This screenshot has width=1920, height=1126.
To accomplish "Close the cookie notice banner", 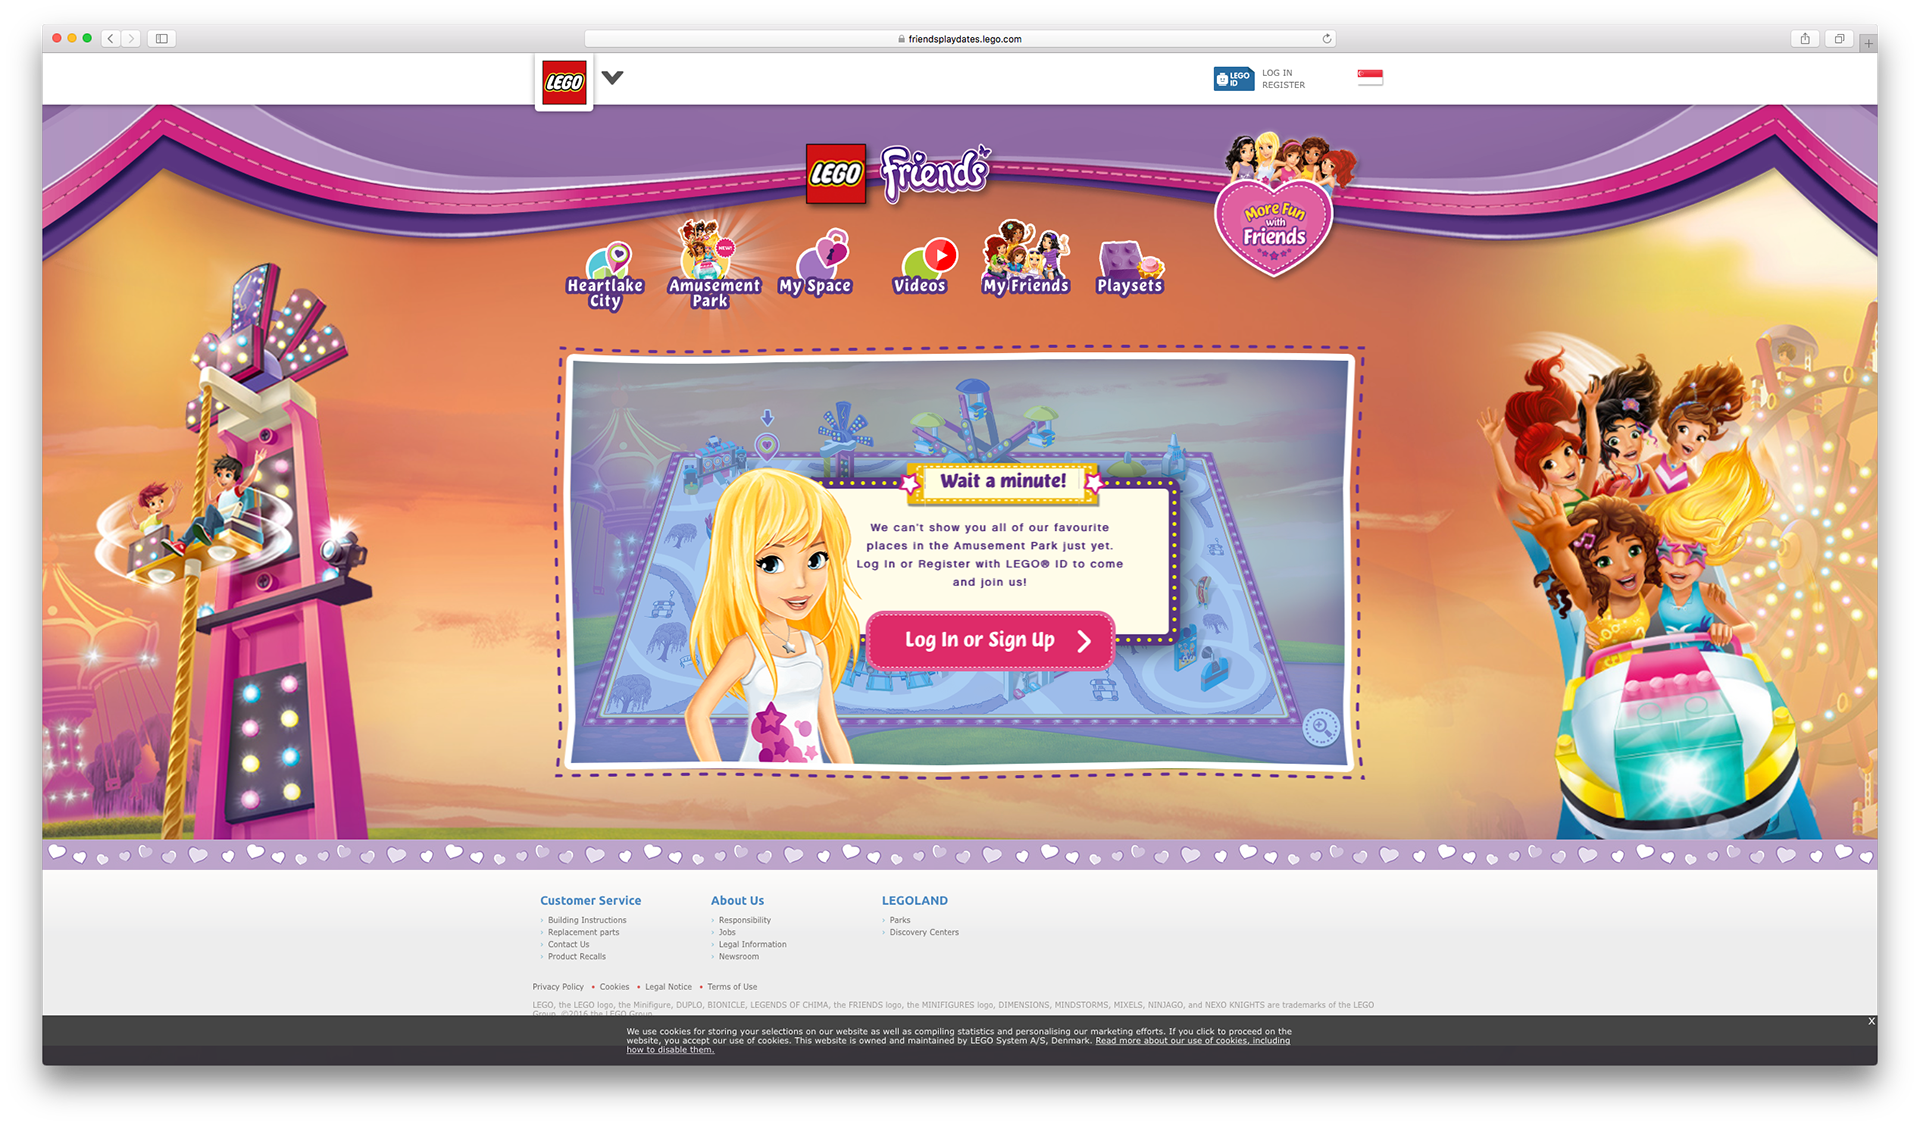I will 1871,1021.
